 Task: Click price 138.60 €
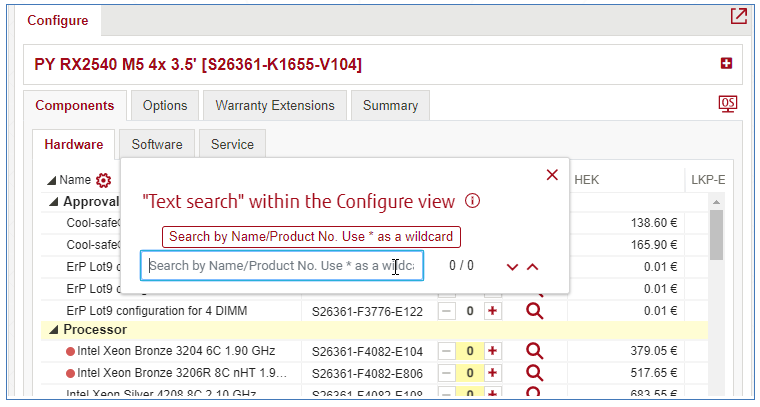pyautogui.click(x=653, y=223)
